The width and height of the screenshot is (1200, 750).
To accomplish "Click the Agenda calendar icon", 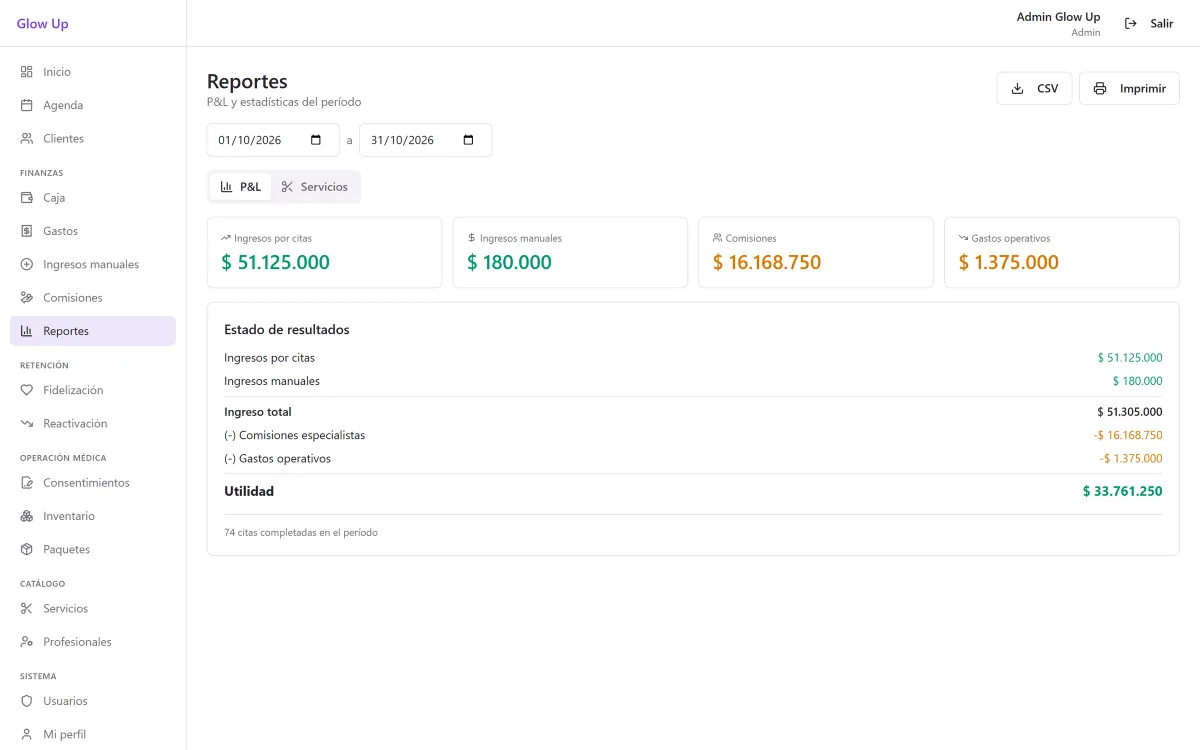I will pos(27,105).
